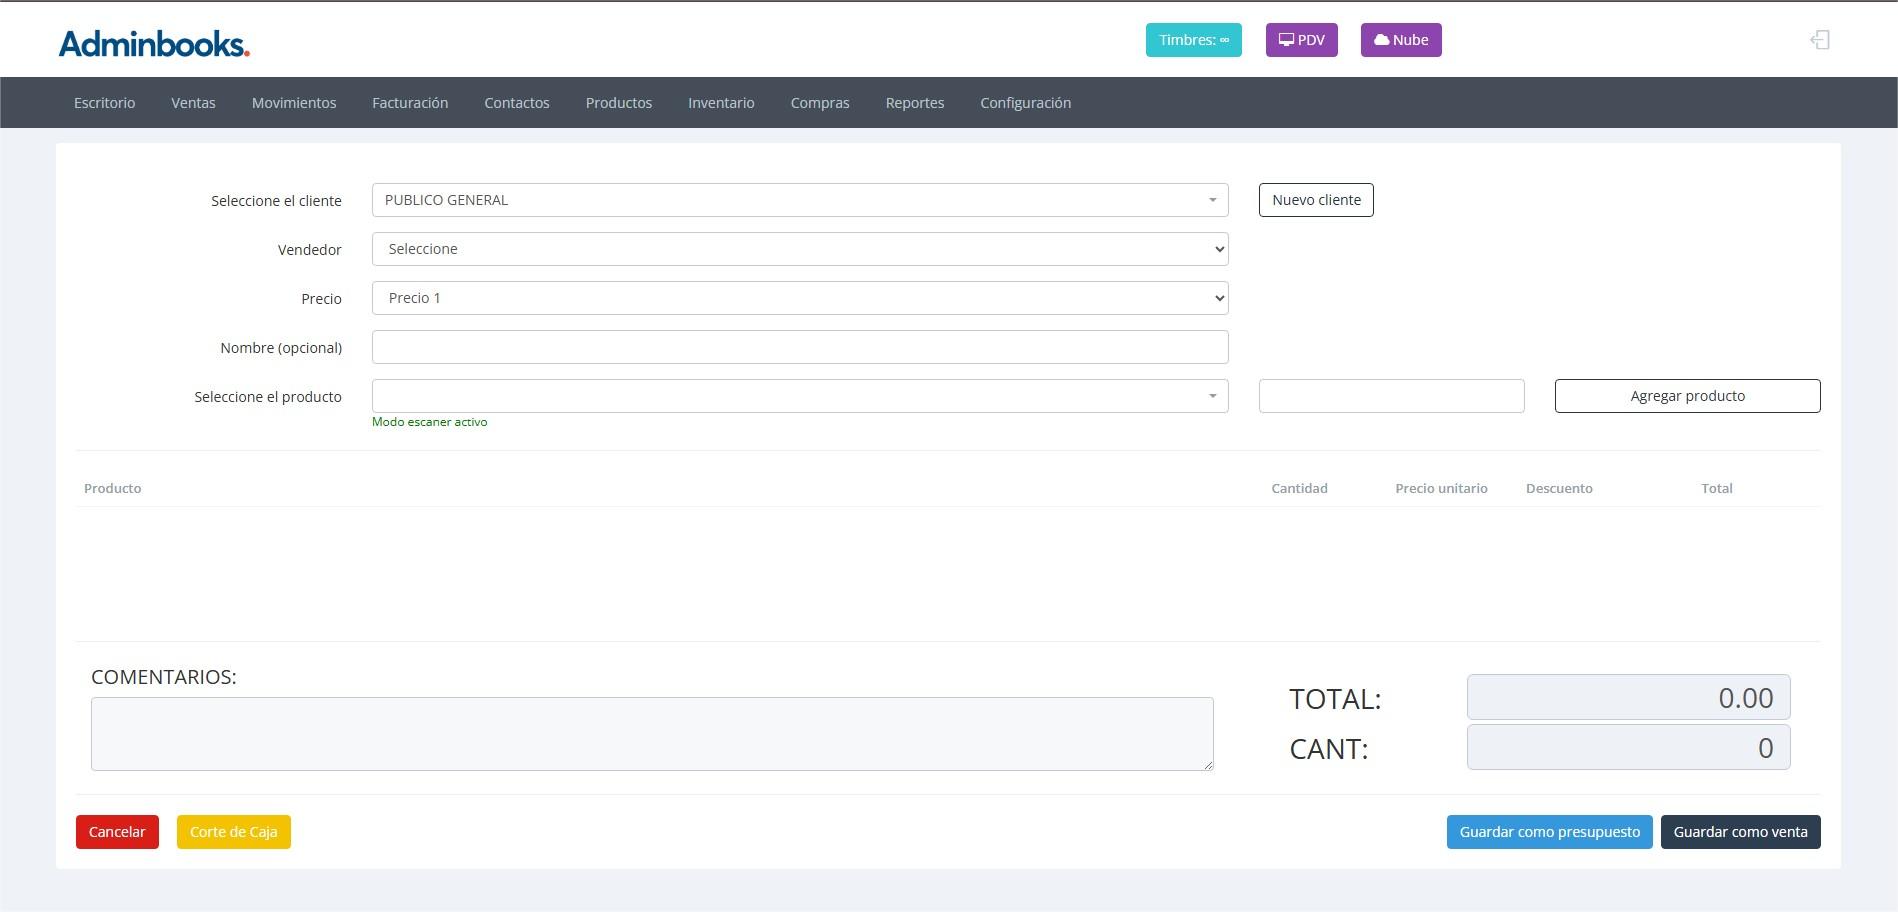Open Corte de Caja
This screenshot has width=1898, height=912.
point(233,832)
